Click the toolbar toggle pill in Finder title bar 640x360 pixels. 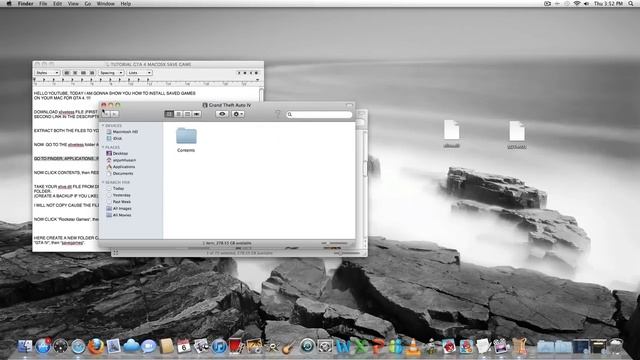[349, 105]
